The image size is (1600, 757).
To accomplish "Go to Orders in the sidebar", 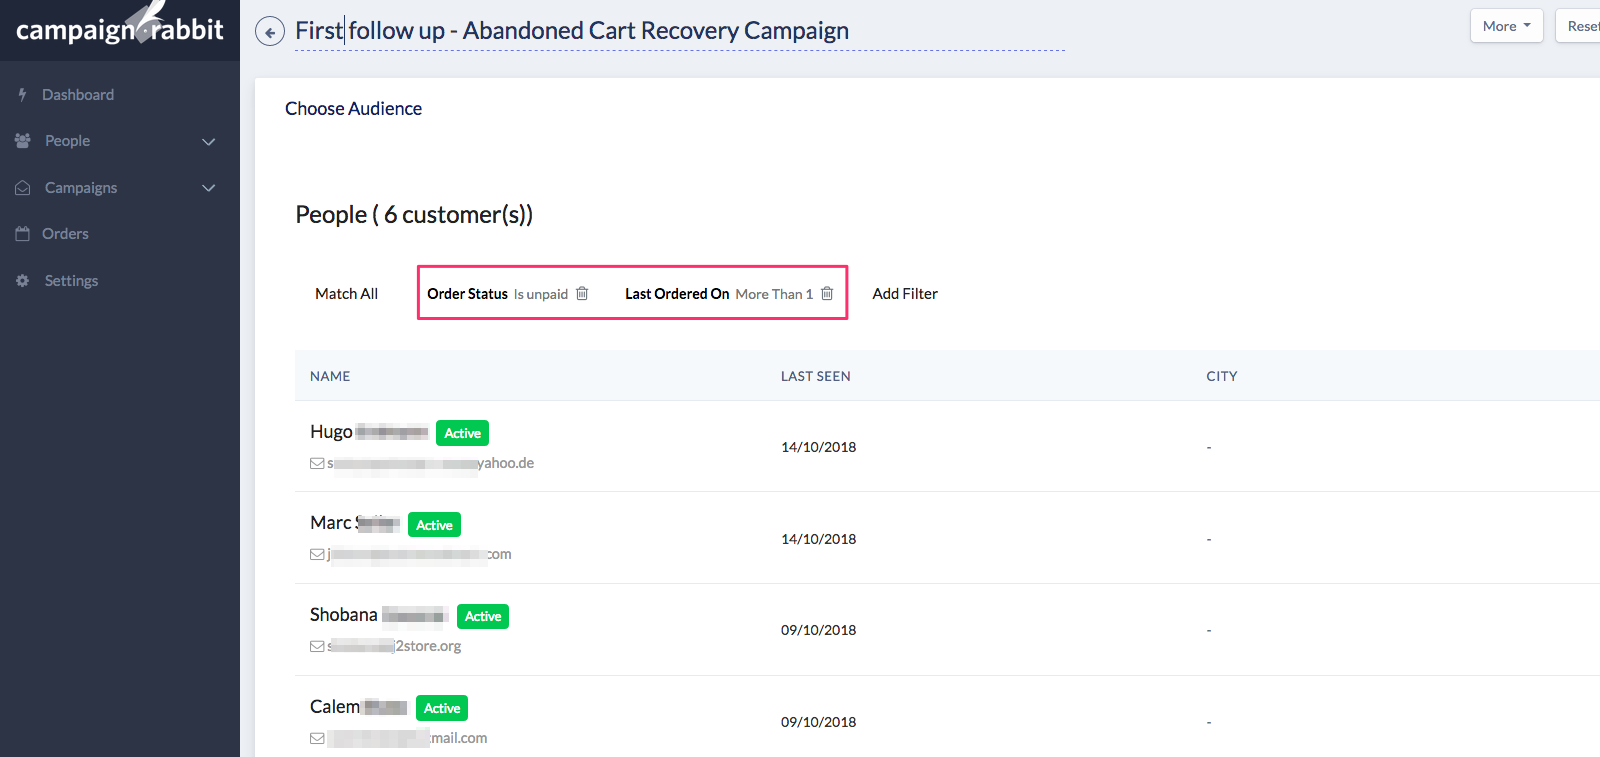I will click(65, 234).
